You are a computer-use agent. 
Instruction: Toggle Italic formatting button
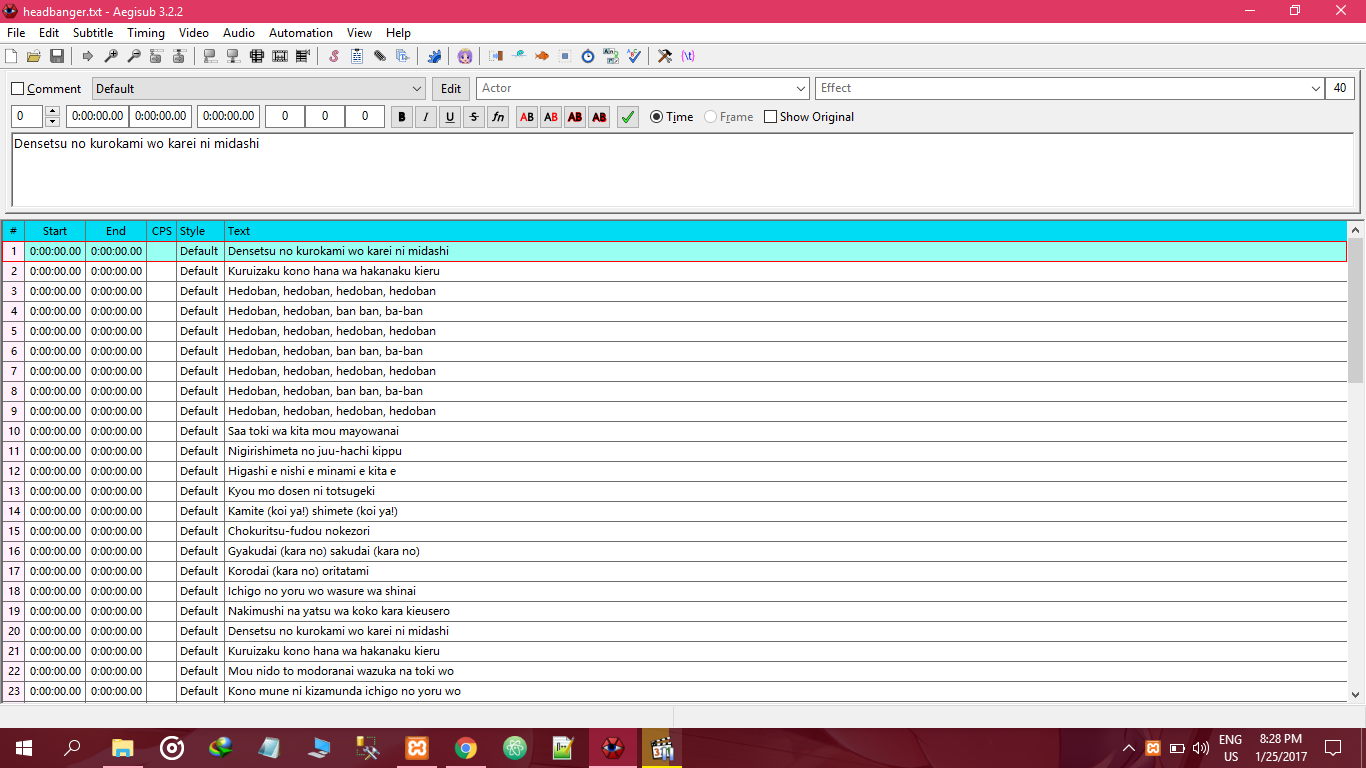click(x=426, y=117)
